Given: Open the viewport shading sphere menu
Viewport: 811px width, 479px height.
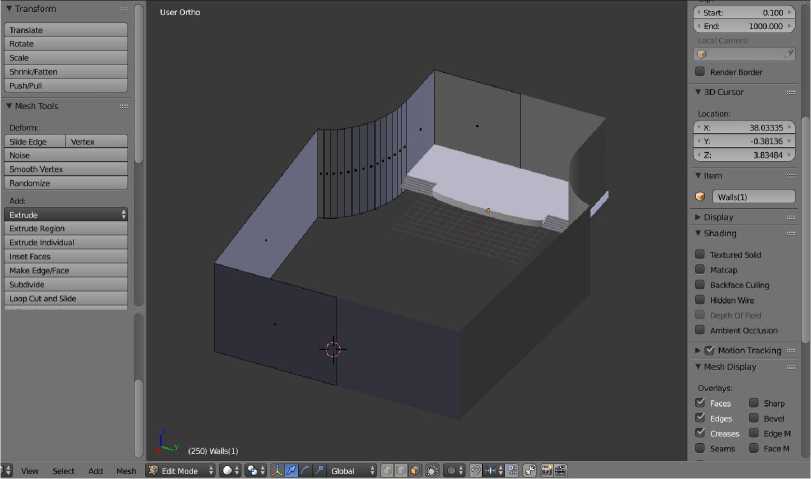Looking at the screenshot, I should pyautogui.click(x=231, y=470).
